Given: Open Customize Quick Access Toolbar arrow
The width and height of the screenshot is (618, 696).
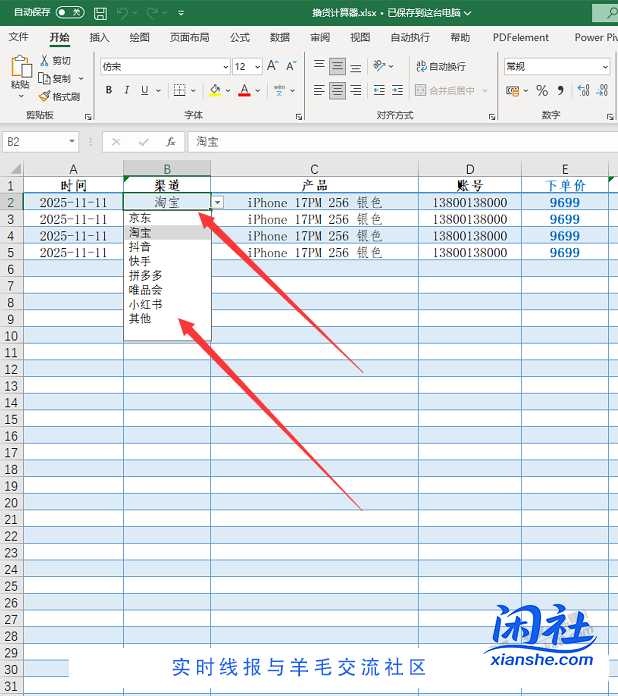Looking at the screenshot, I should tap(181, 13).
